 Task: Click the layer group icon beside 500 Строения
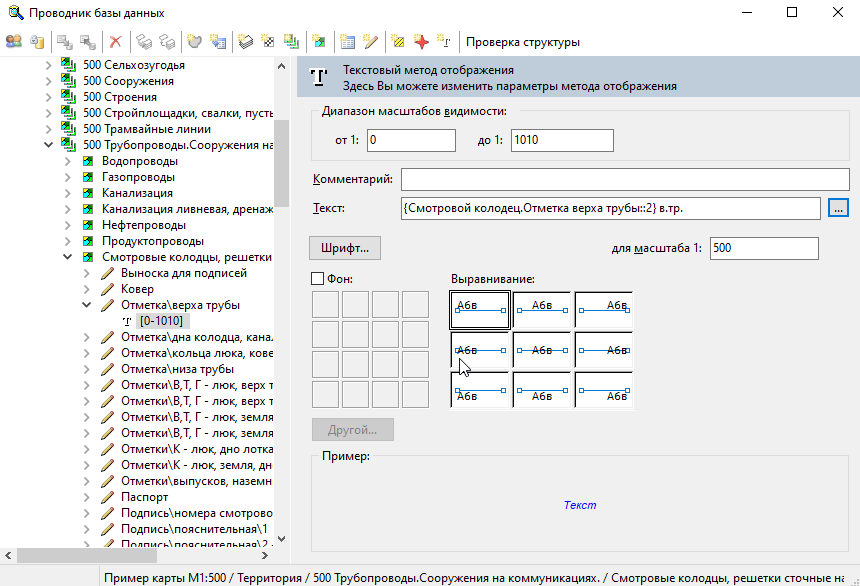pos(69,97)
